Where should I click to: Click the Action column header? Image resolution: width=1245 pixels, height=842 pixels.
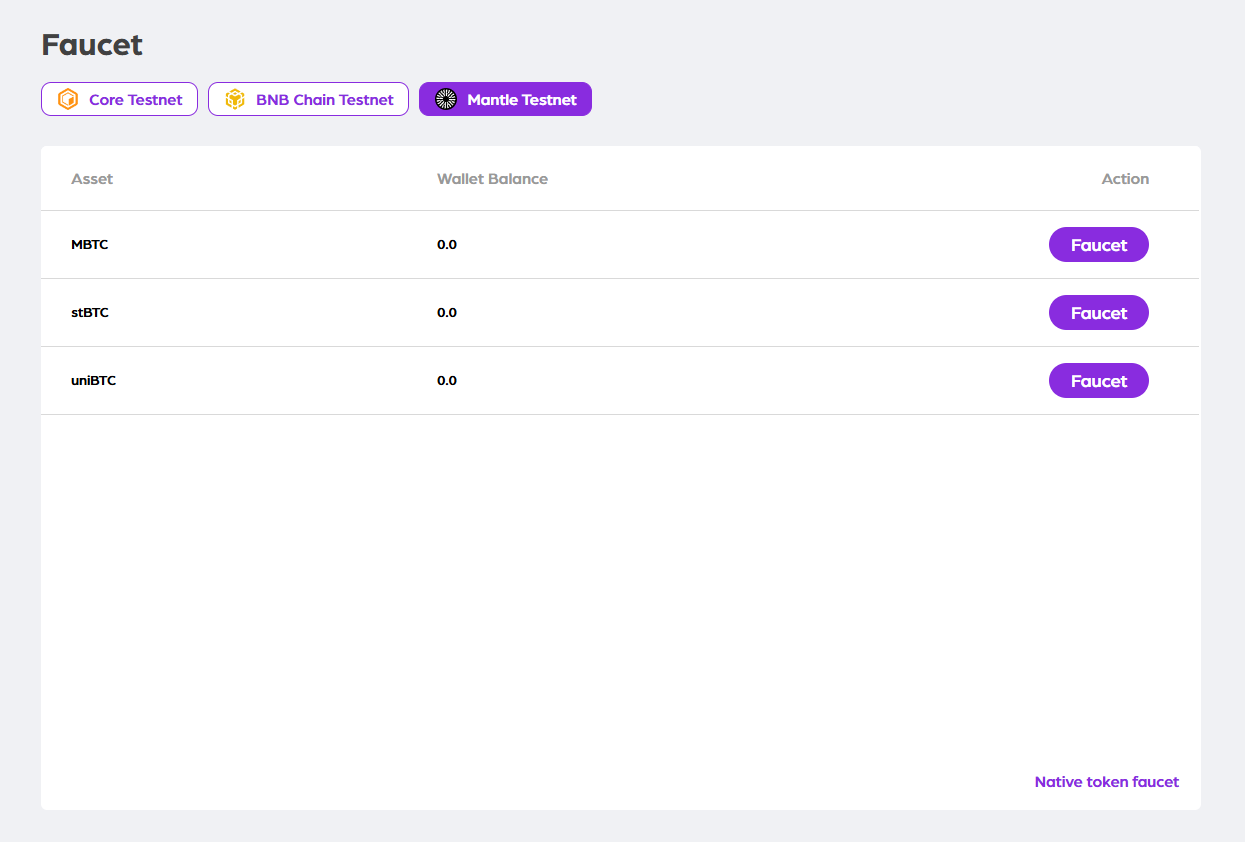(x=1125, y=179)
